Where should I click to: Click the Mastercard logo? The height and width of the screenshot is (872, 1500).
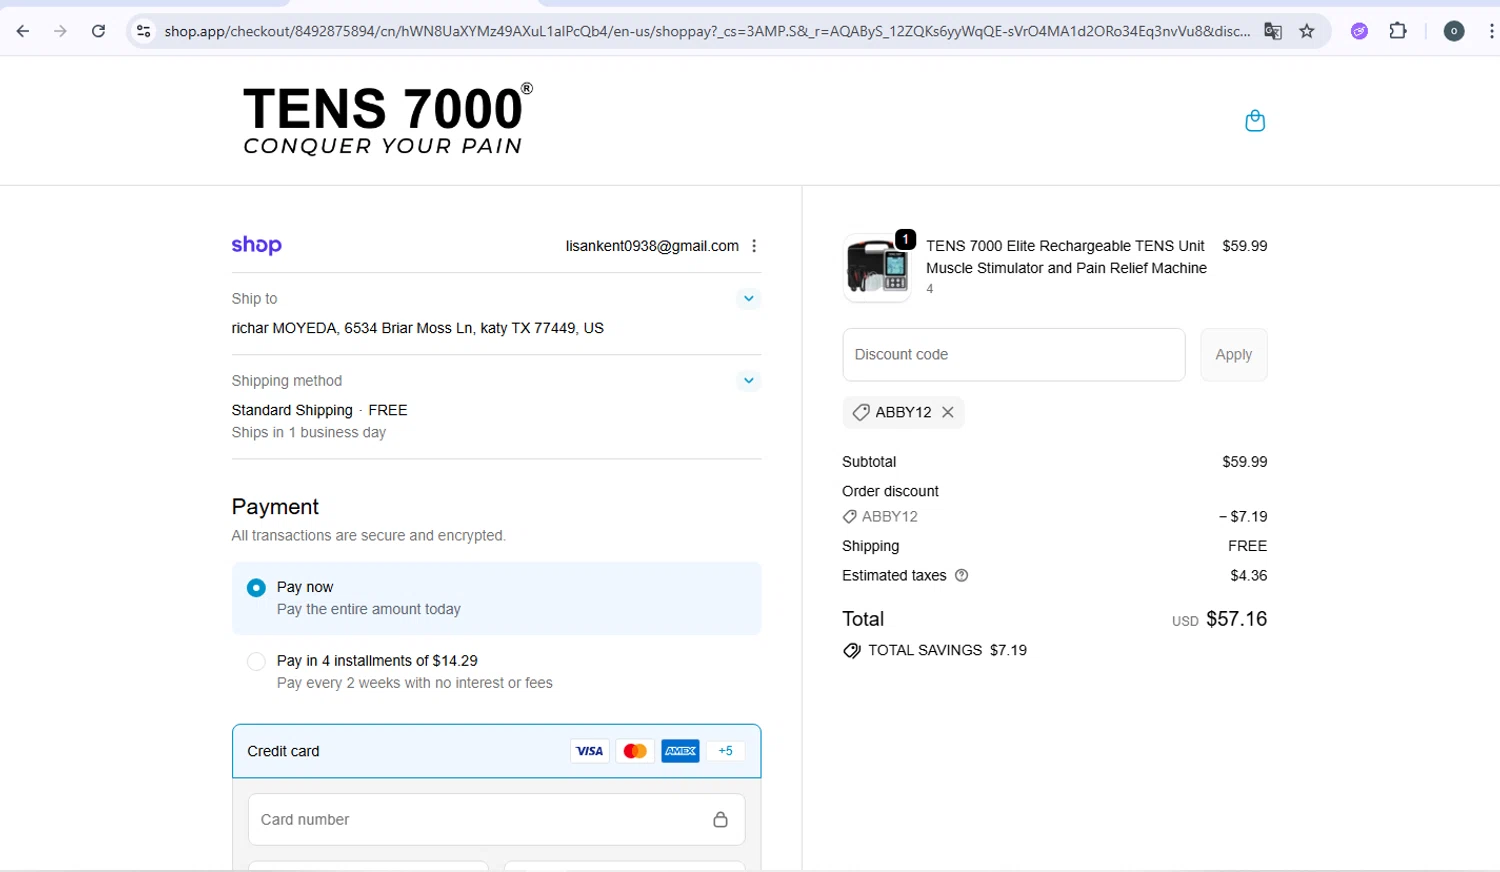(635, 751)
